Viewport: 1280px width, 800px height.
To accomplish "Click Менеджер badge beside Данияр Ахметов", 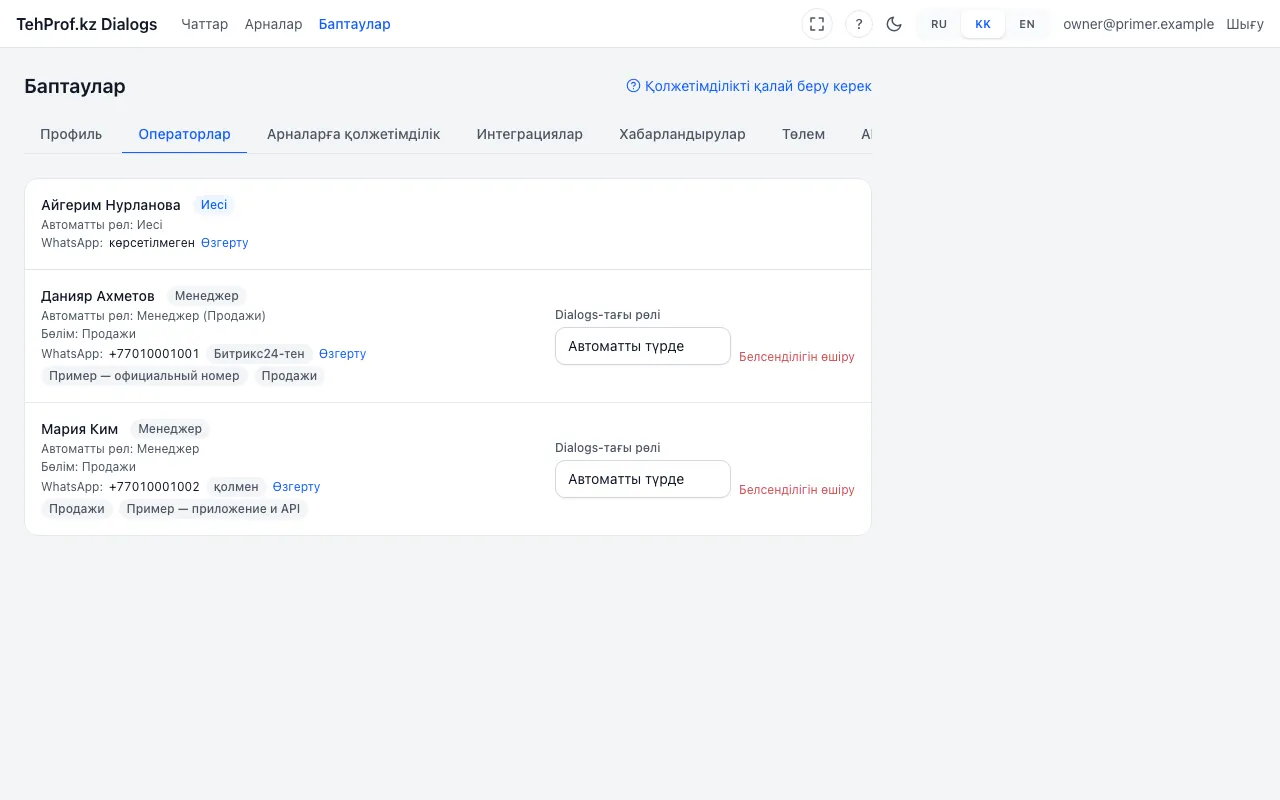I will click(x=207, y=296).
